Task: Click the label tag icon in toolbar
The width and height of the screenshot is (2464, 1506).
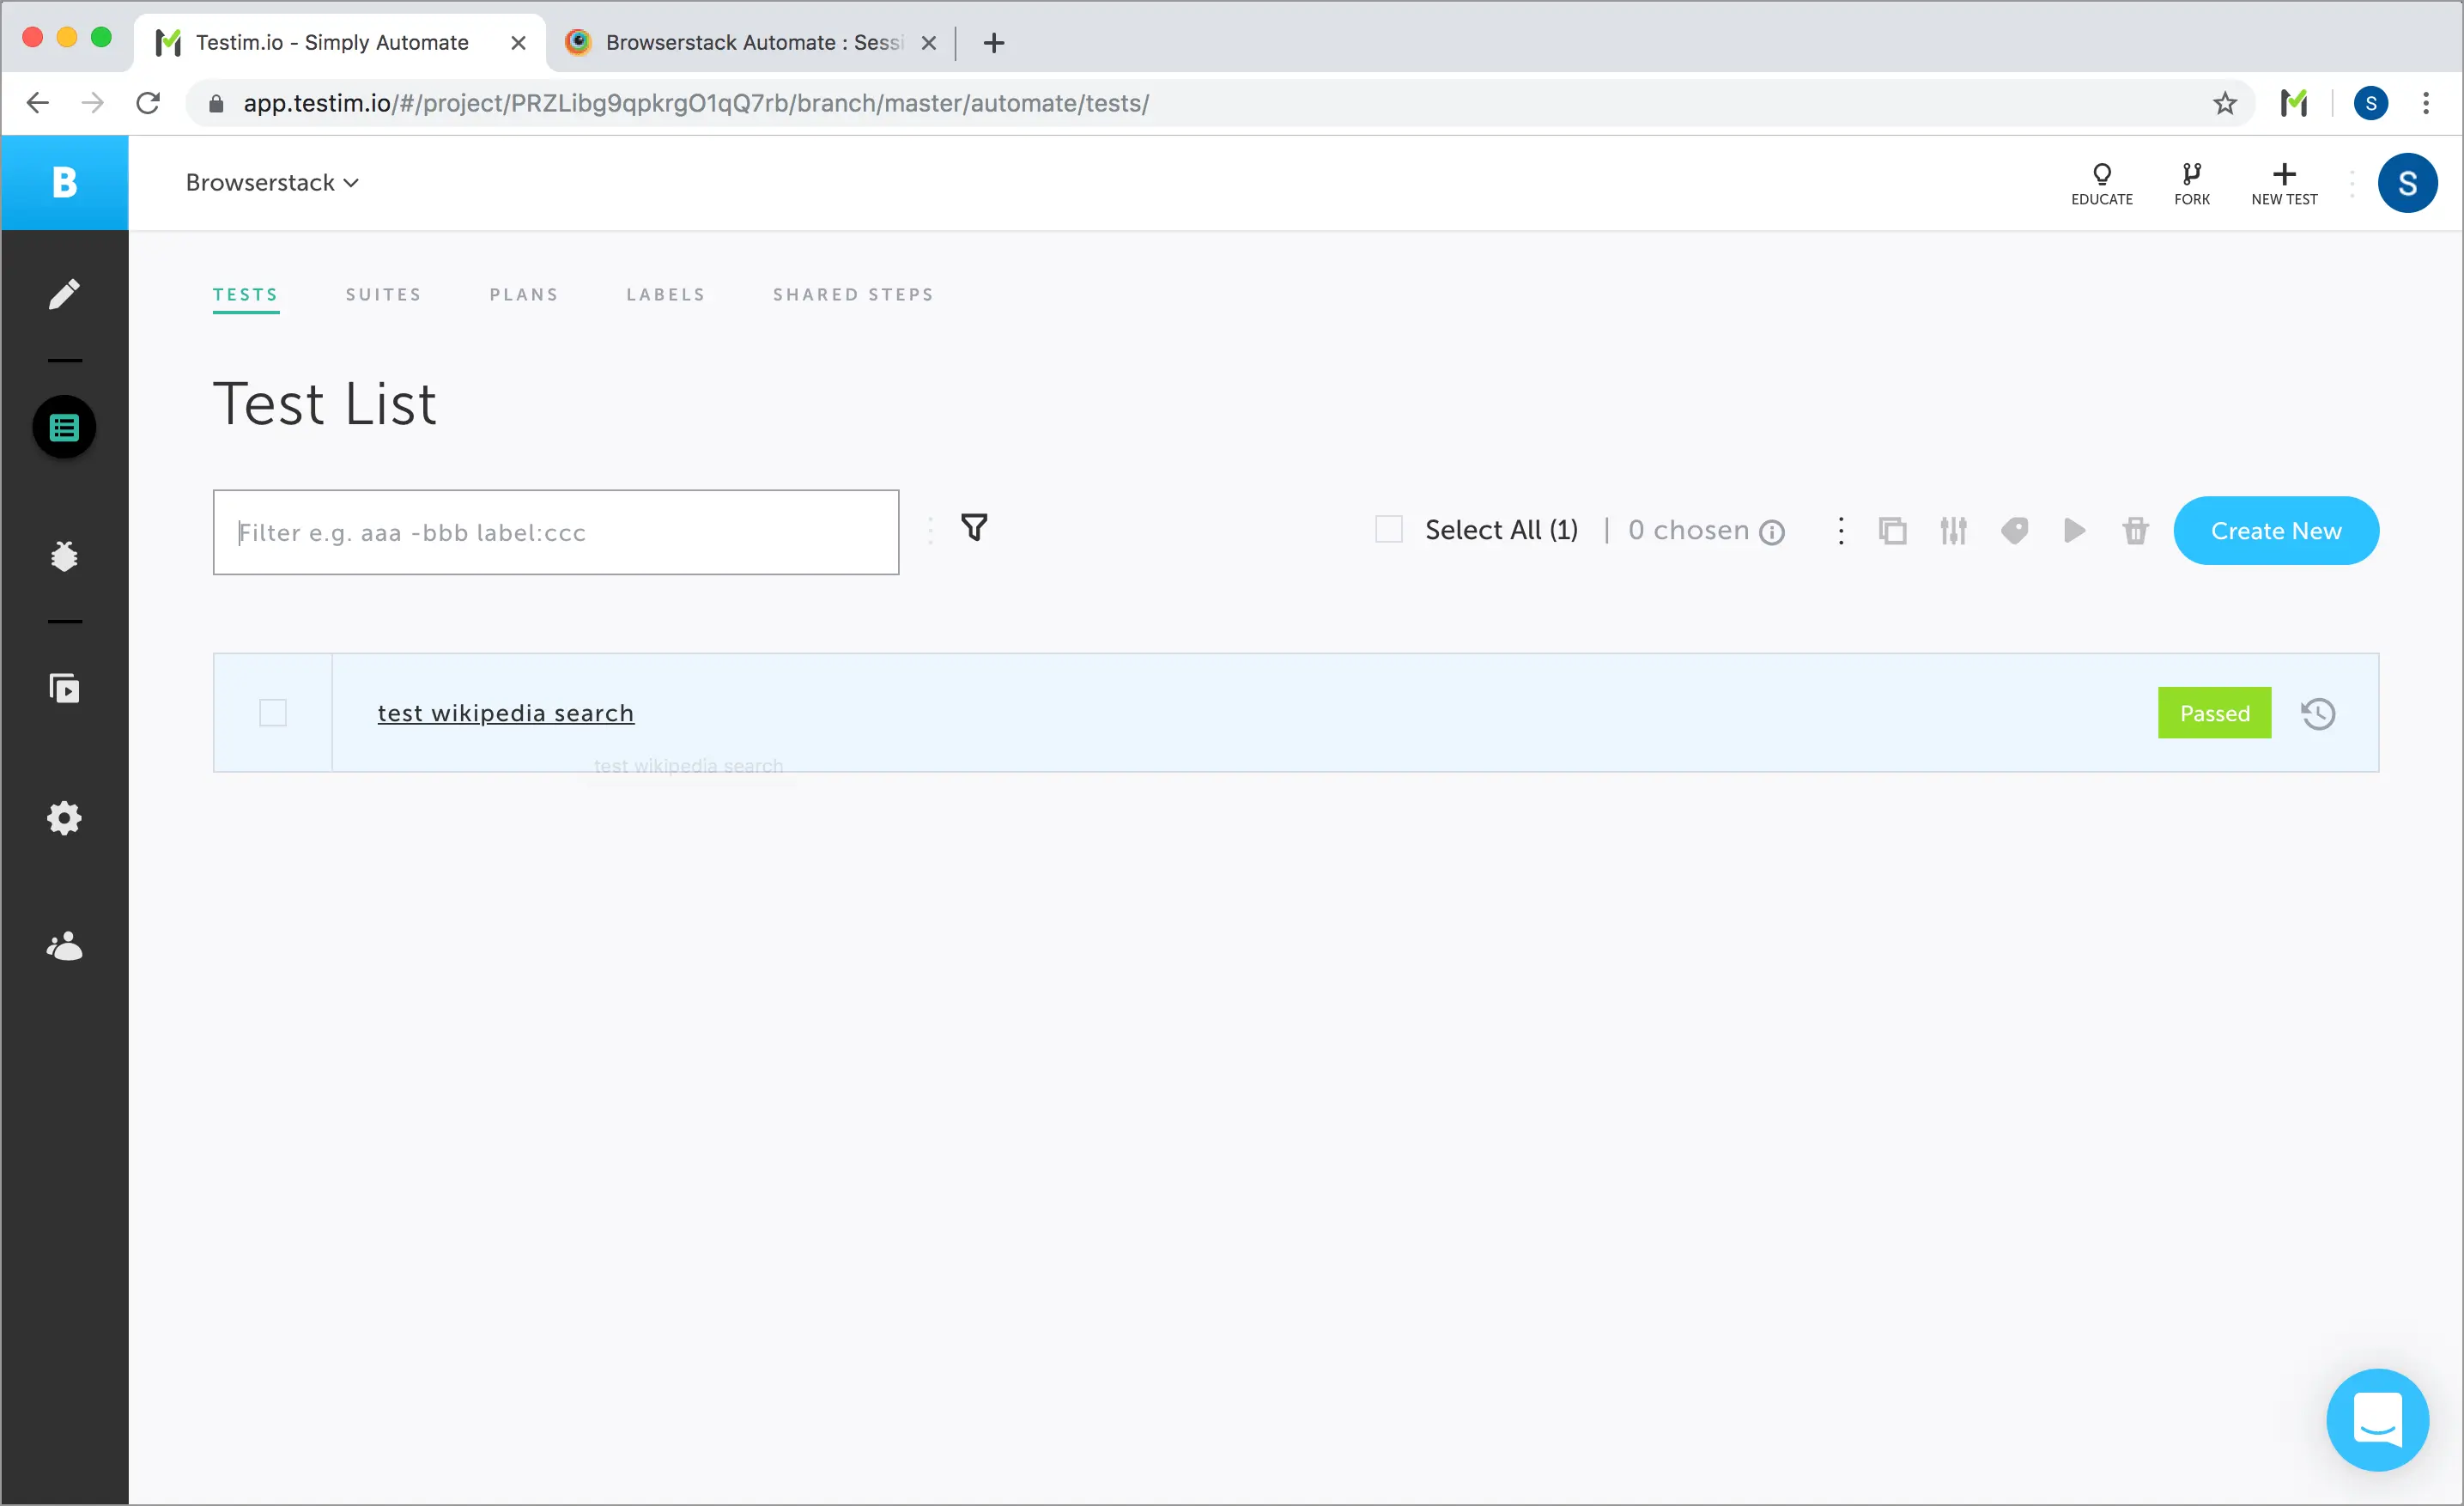Action: coord(2014,530)
